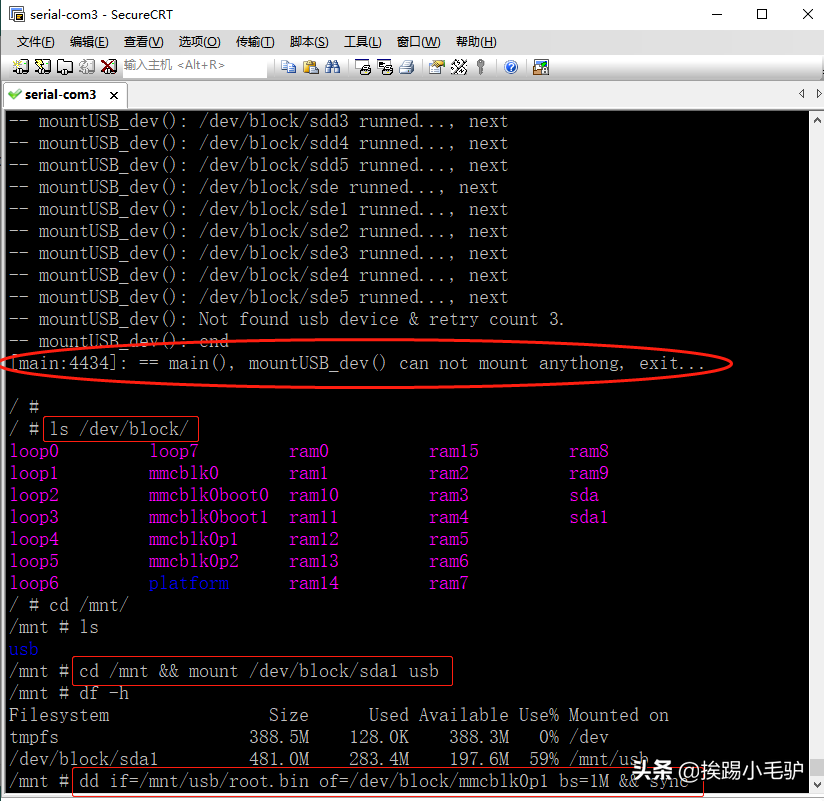Screen dimensions: 824x801
Task: Open the 传输(T) menu
Action: (x=255, y=42)
